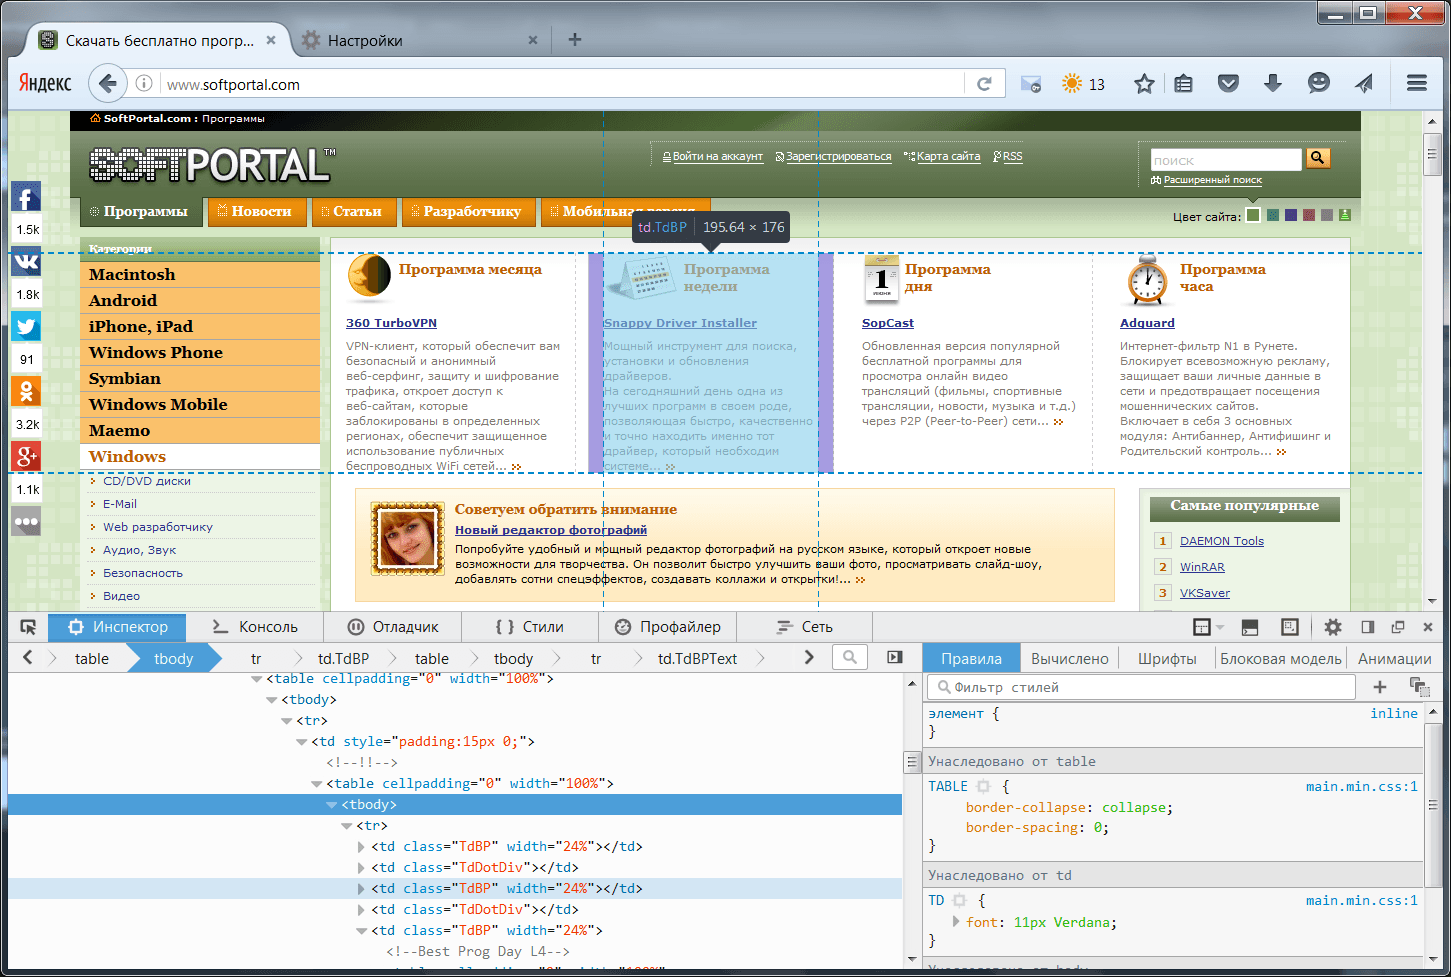Screen dimensions: 1451x977
Task: Reload the page with the refresh icon
Action: pos(984,84)
